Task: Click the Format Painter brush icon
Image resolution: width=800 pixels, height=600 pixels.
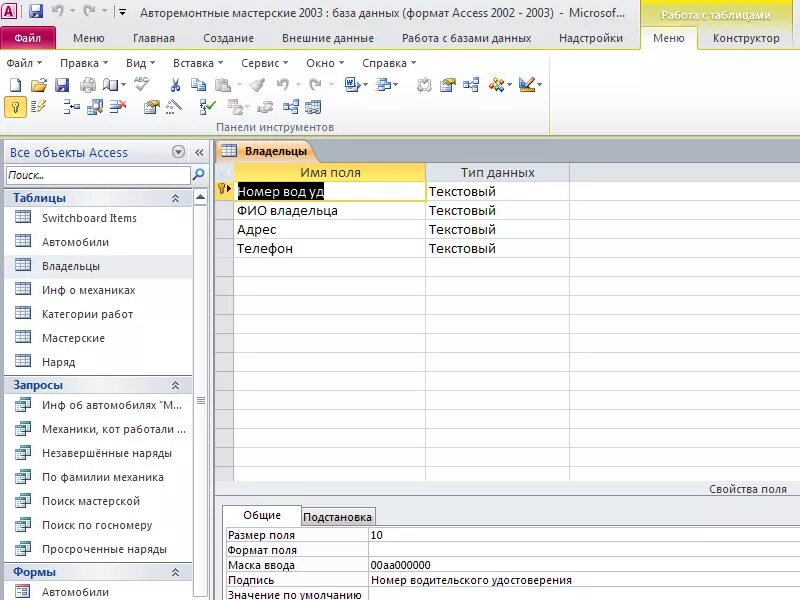Action: [x=258, y=85]
